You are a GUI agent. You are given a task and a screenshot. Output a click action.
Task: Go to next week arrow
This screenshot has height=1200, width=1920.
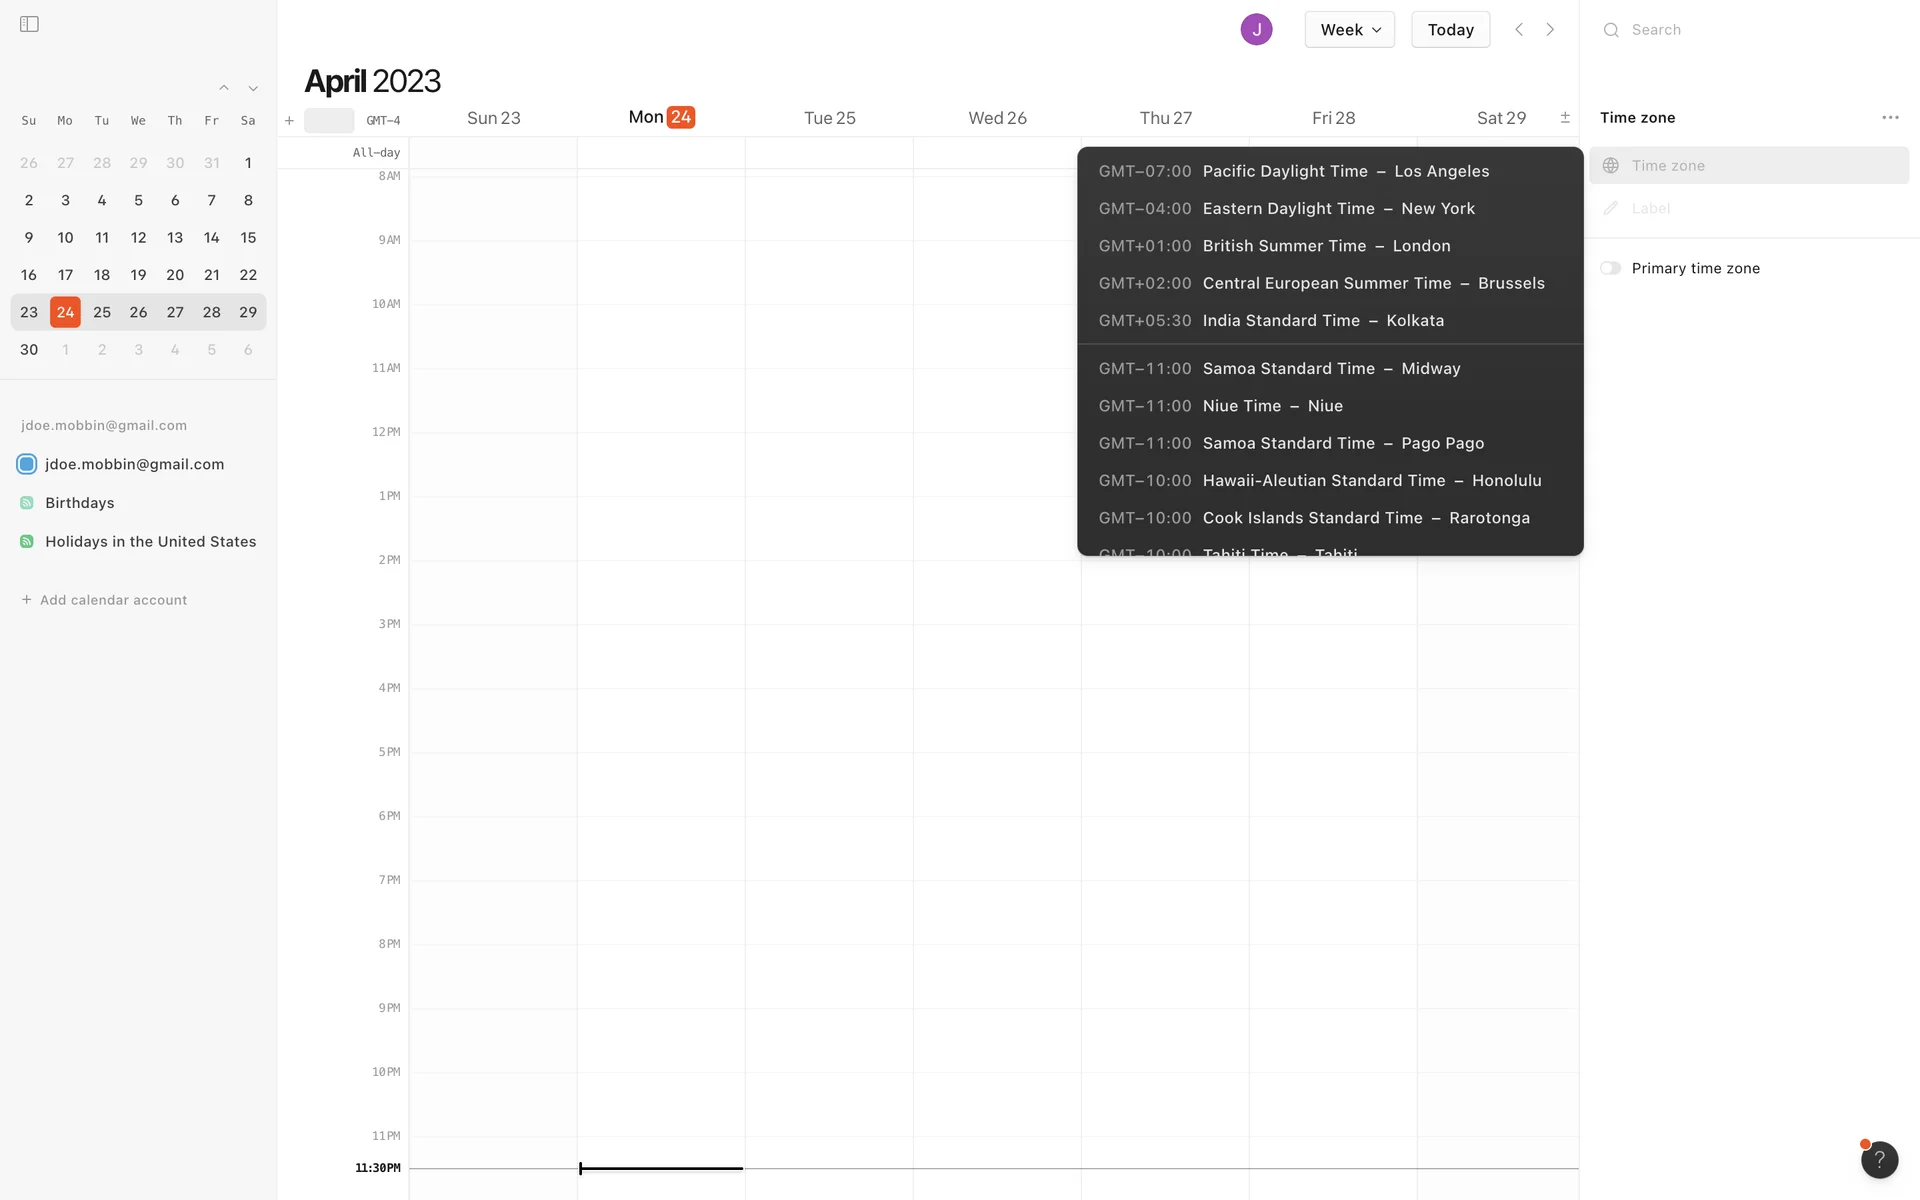click(1550, 29)
